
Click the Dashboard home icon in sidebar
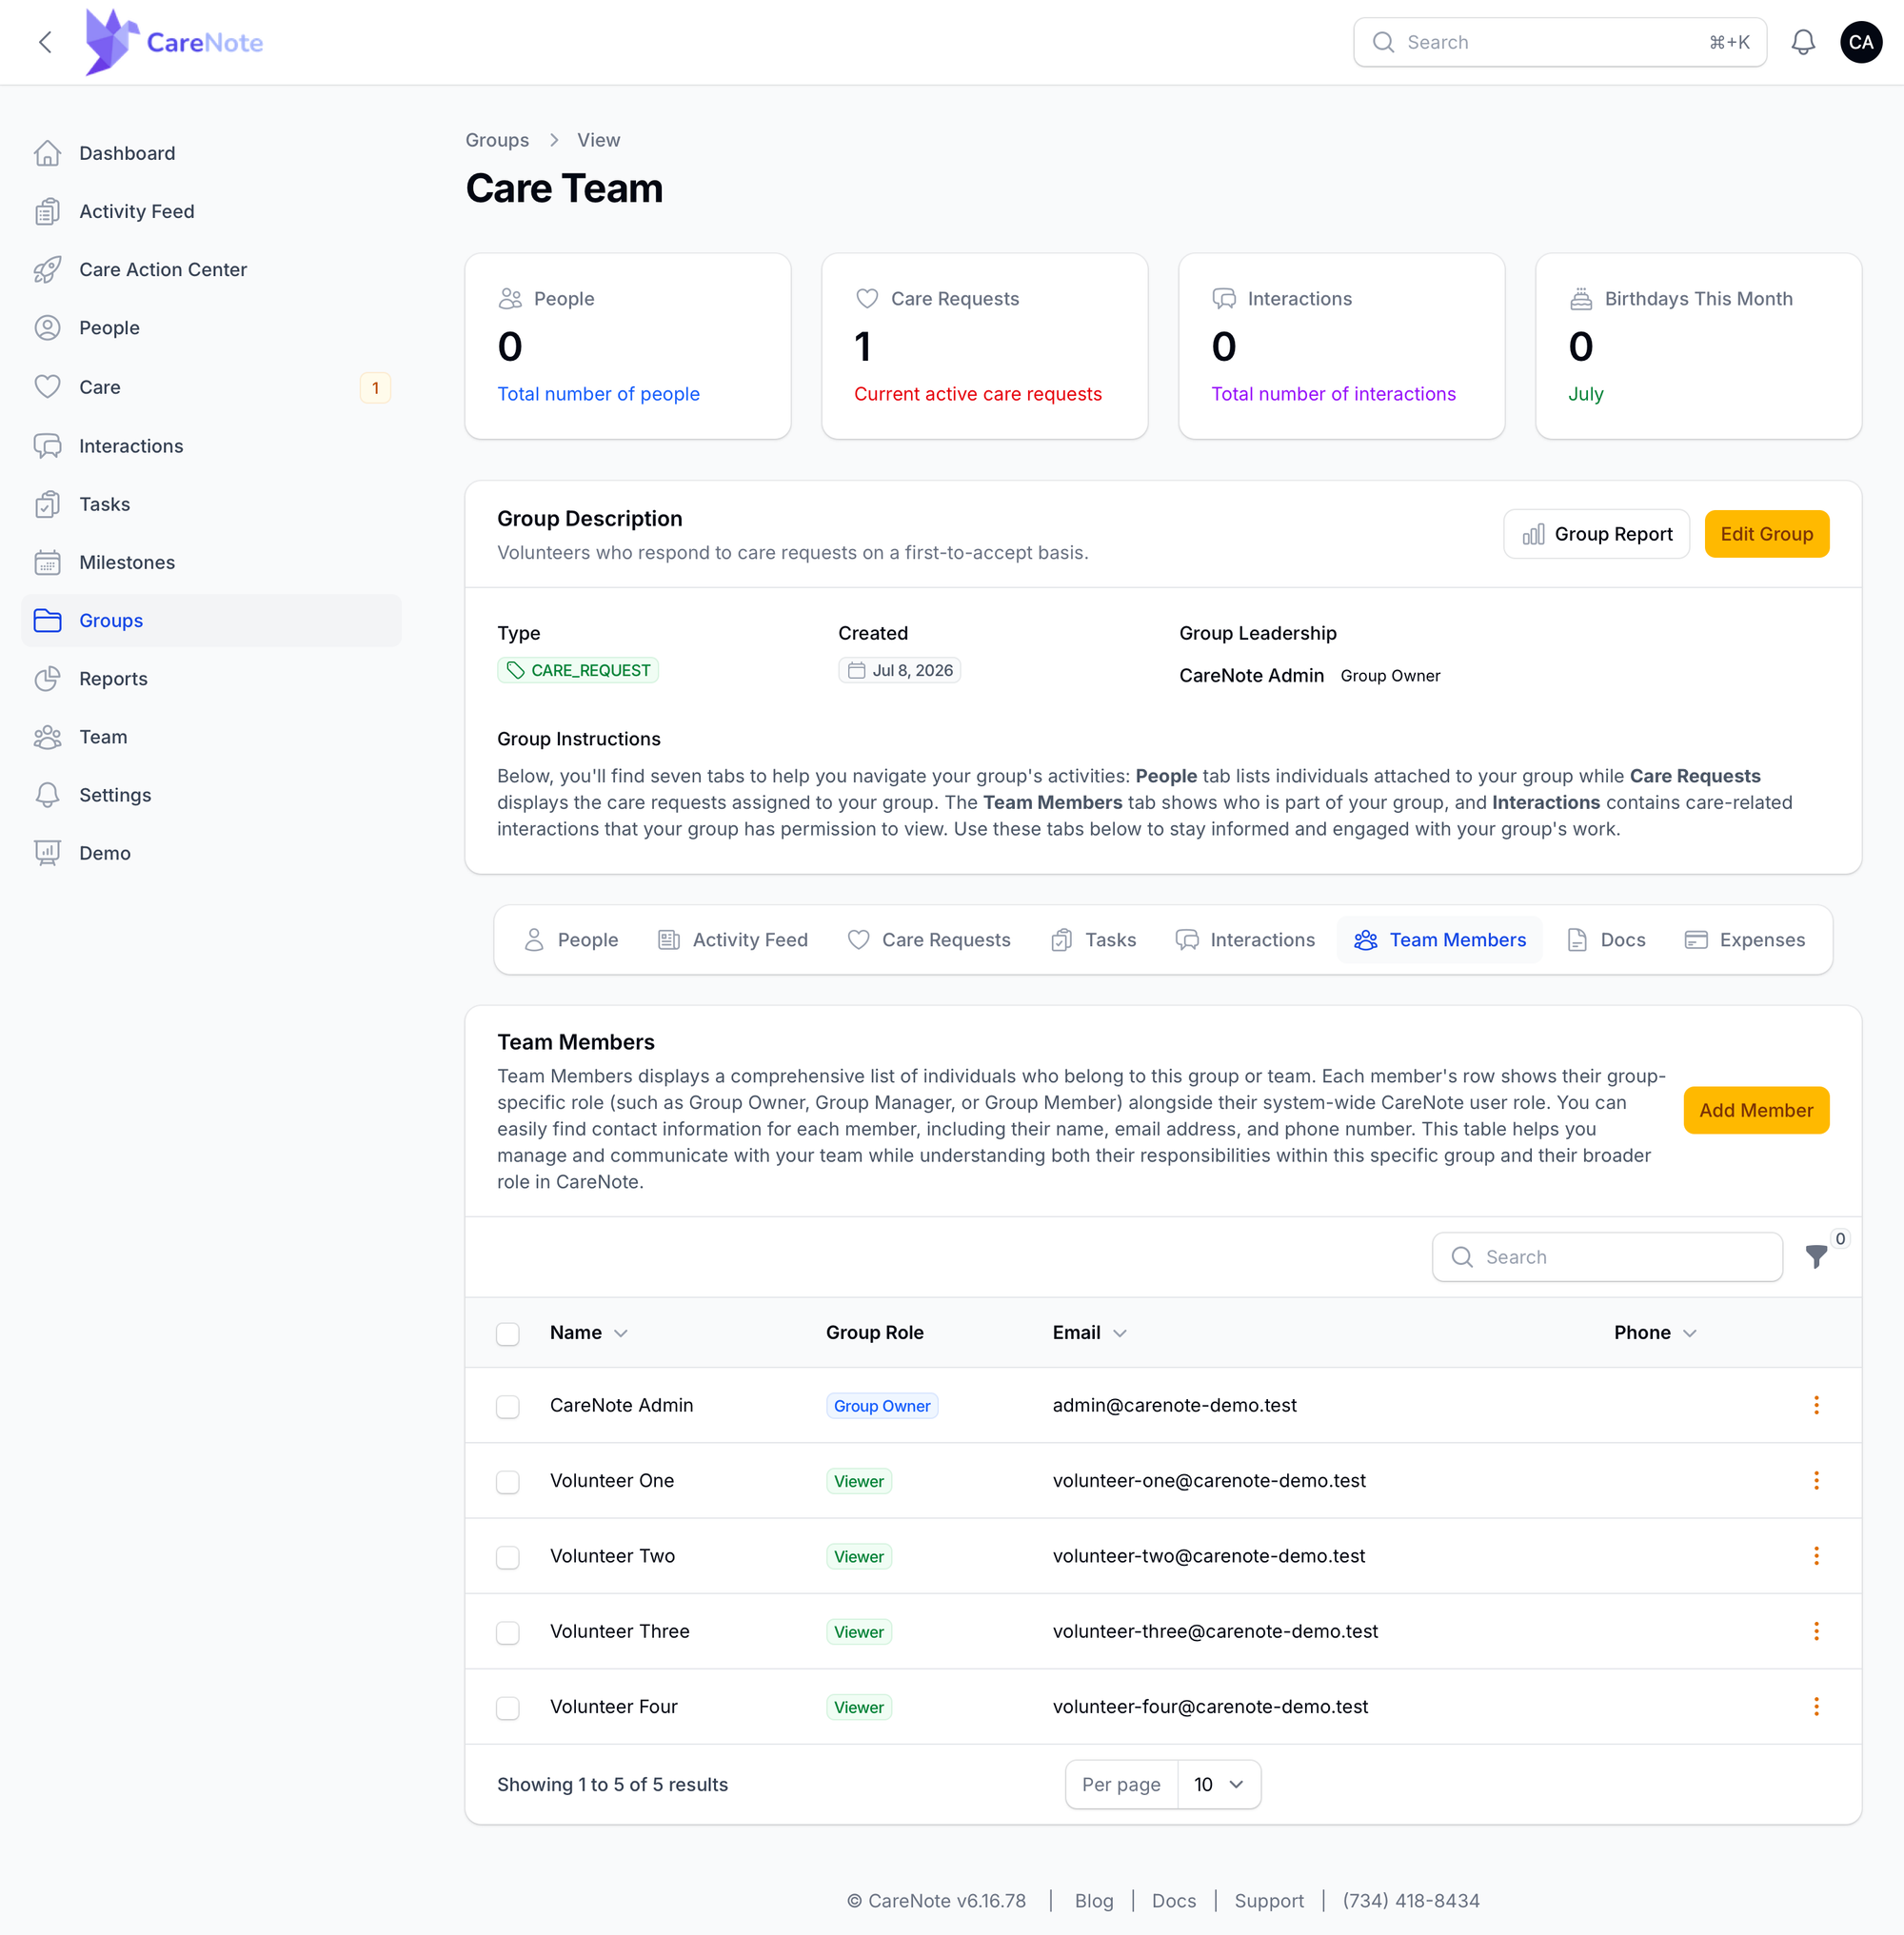(x=47, y=153)
